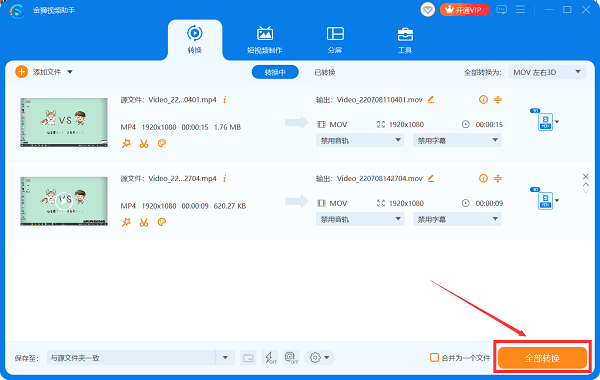Select the 转换中 converting list tab
This screenshot has height=380, width=600.
click(x=275, y=72)
